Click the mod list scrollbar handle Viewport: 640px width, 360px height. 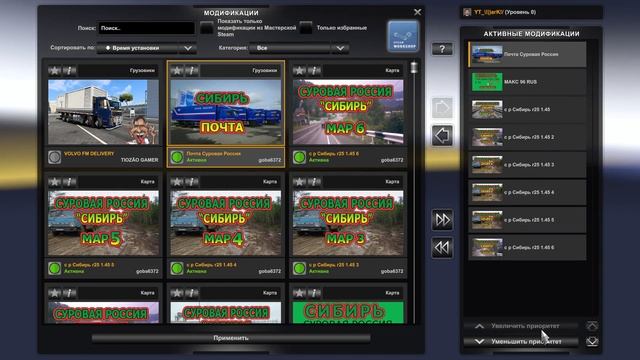coord(414,67)
